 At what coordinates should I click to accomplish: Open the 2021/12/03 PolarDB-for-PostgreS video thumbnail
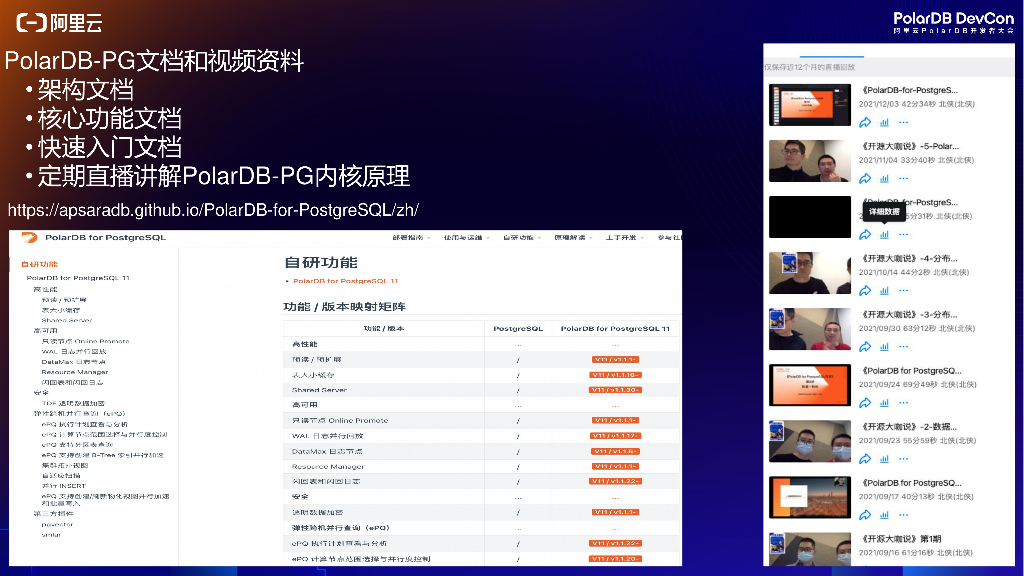click(x=810, y=104)
